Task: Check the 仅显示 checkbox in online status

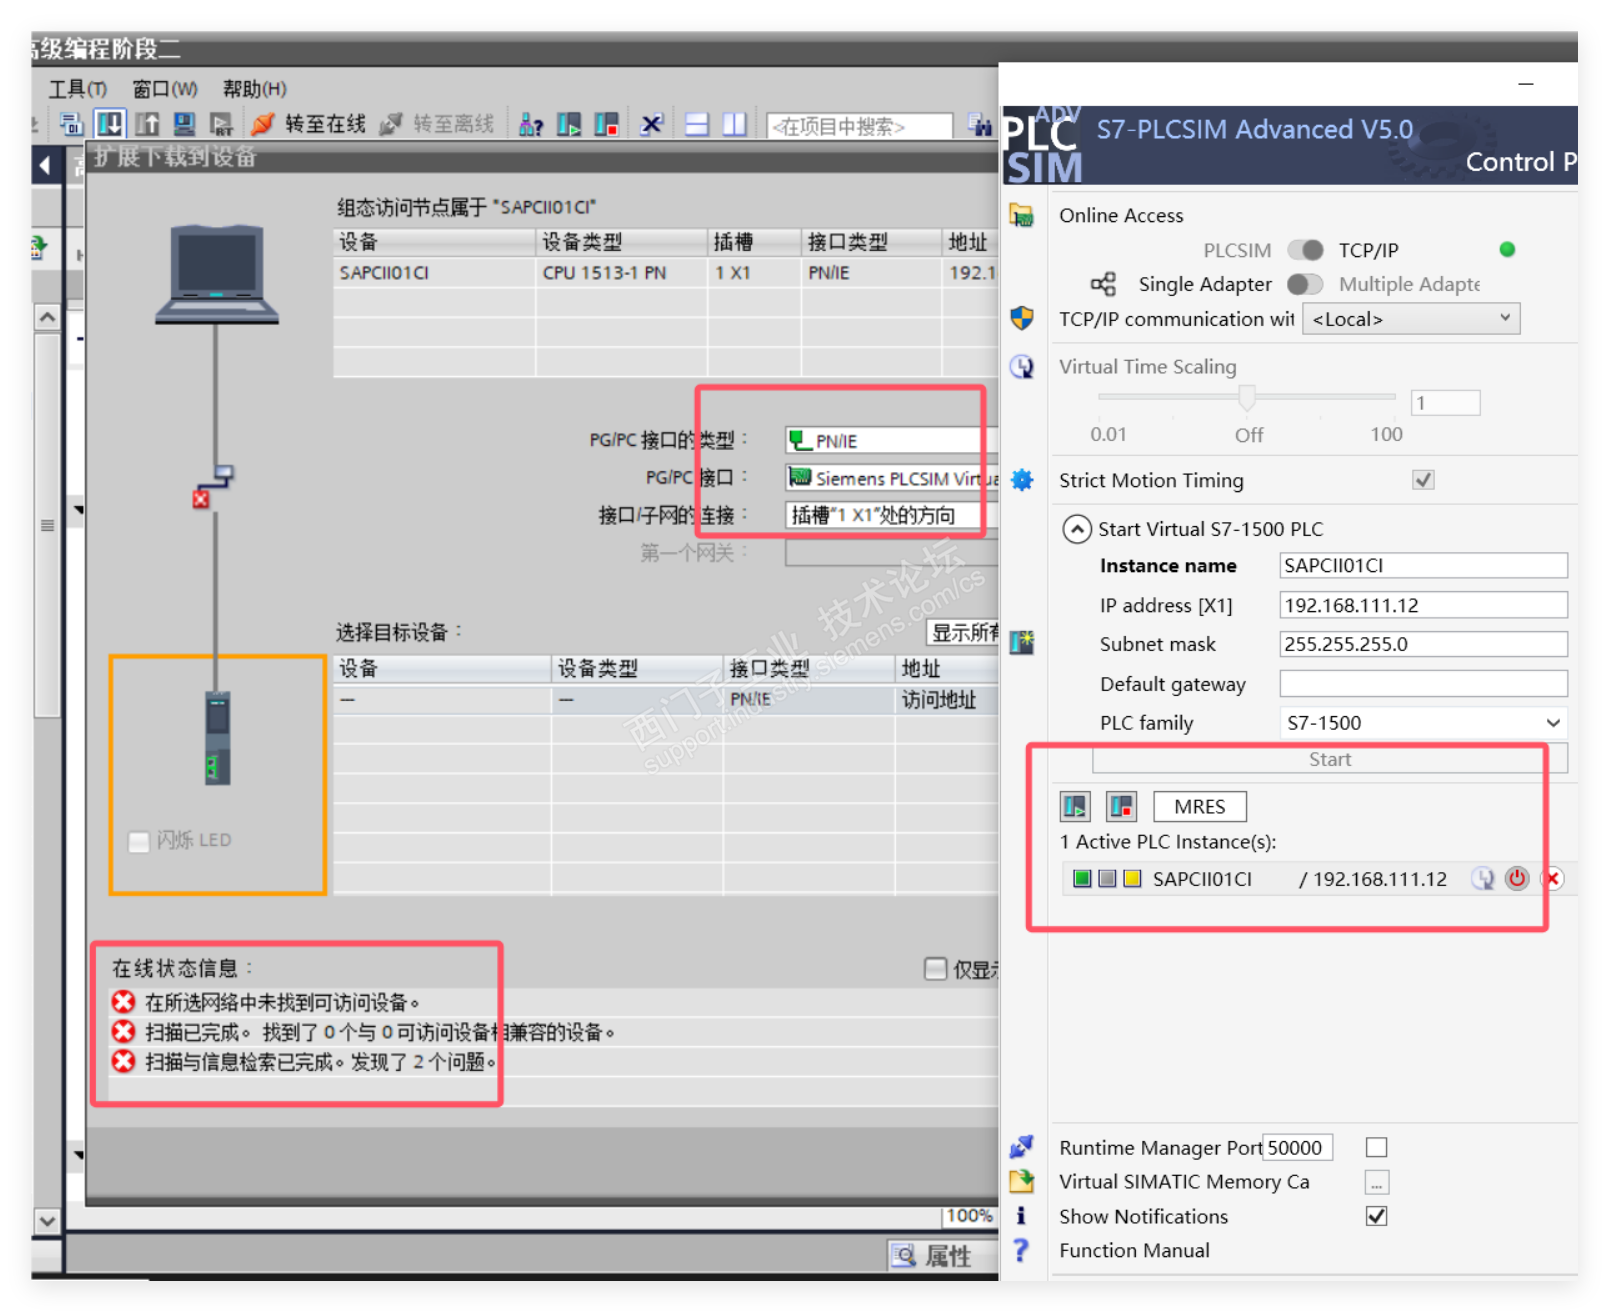Action: (x=936, y=968)
